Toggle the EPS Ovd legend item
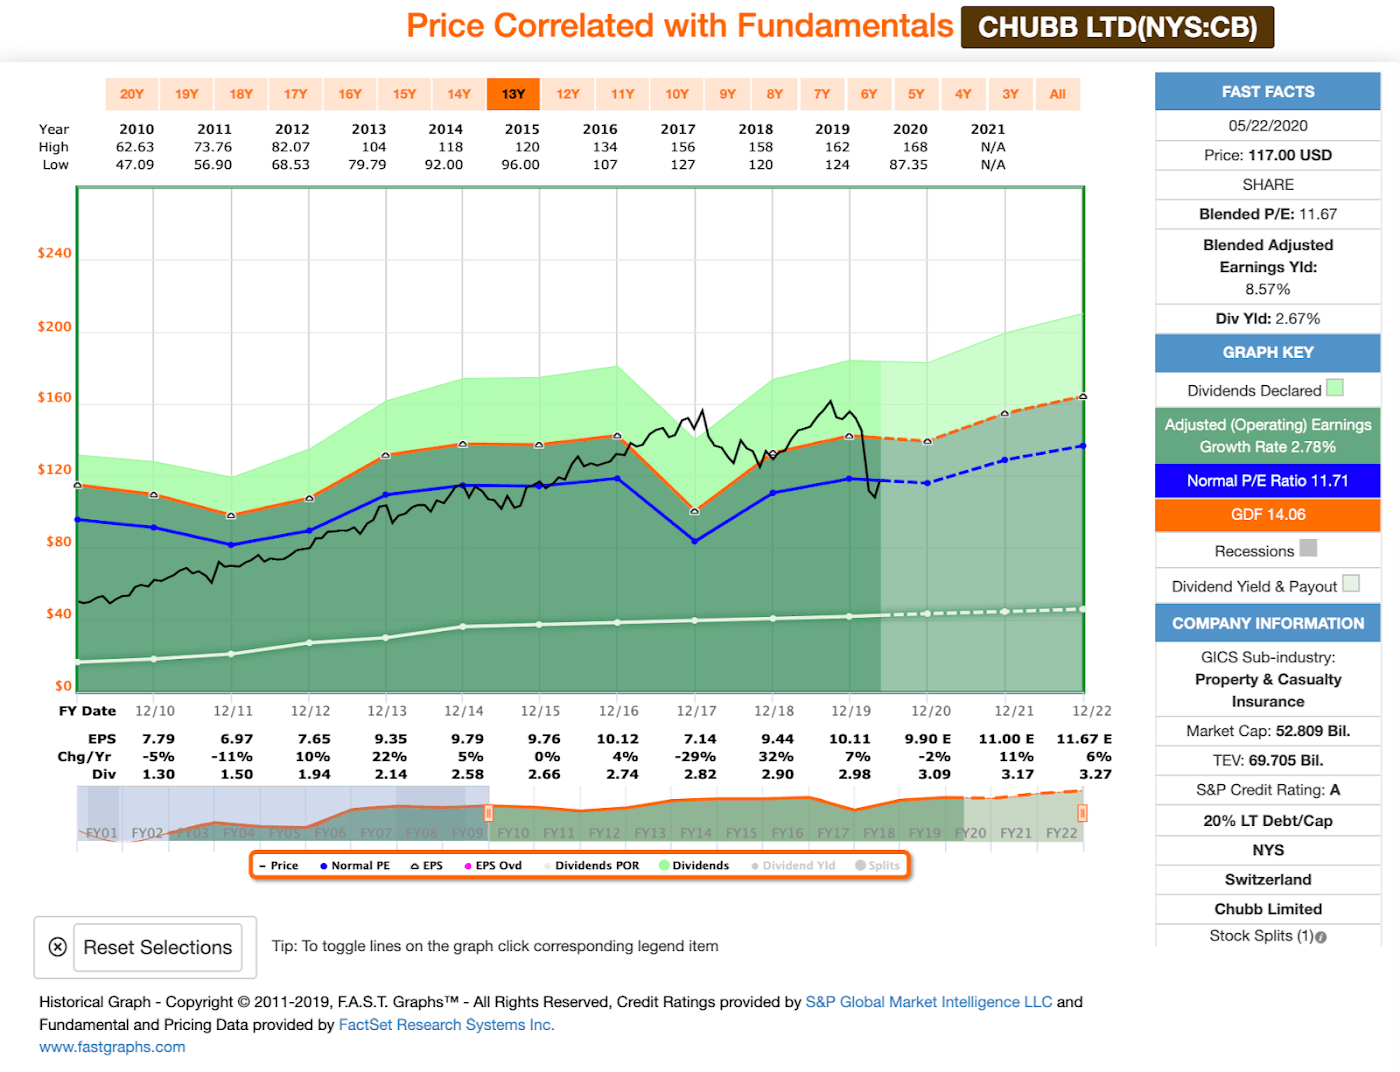The height and width of the screenshot is (1072, 1400). coord(493,866)
